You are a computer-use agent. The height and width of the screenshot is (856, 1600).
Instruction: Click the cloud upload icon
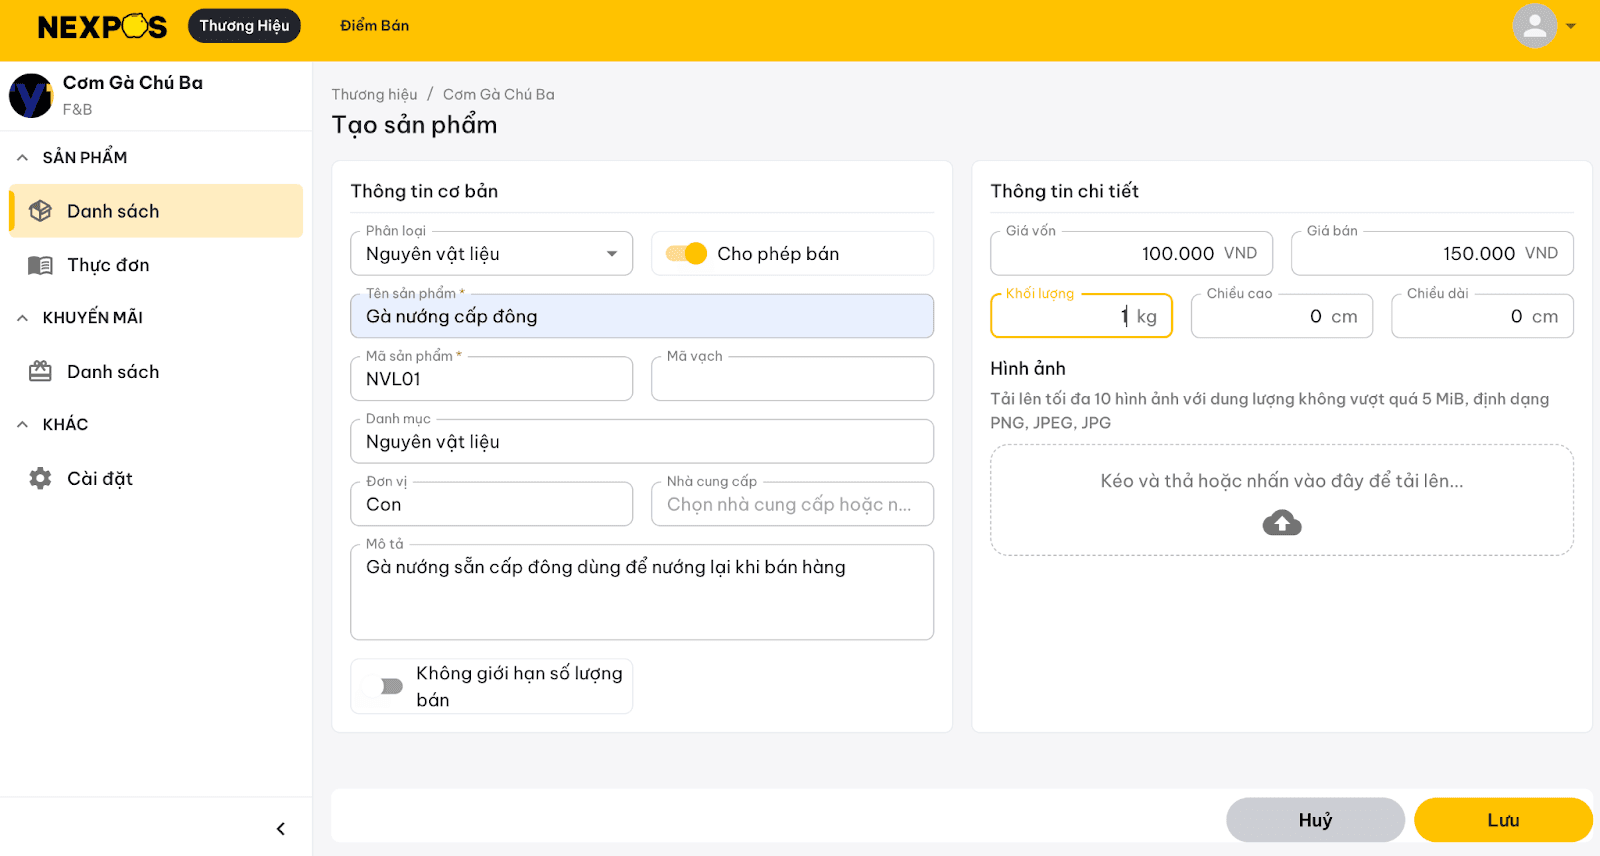[x=1282, y=522]
